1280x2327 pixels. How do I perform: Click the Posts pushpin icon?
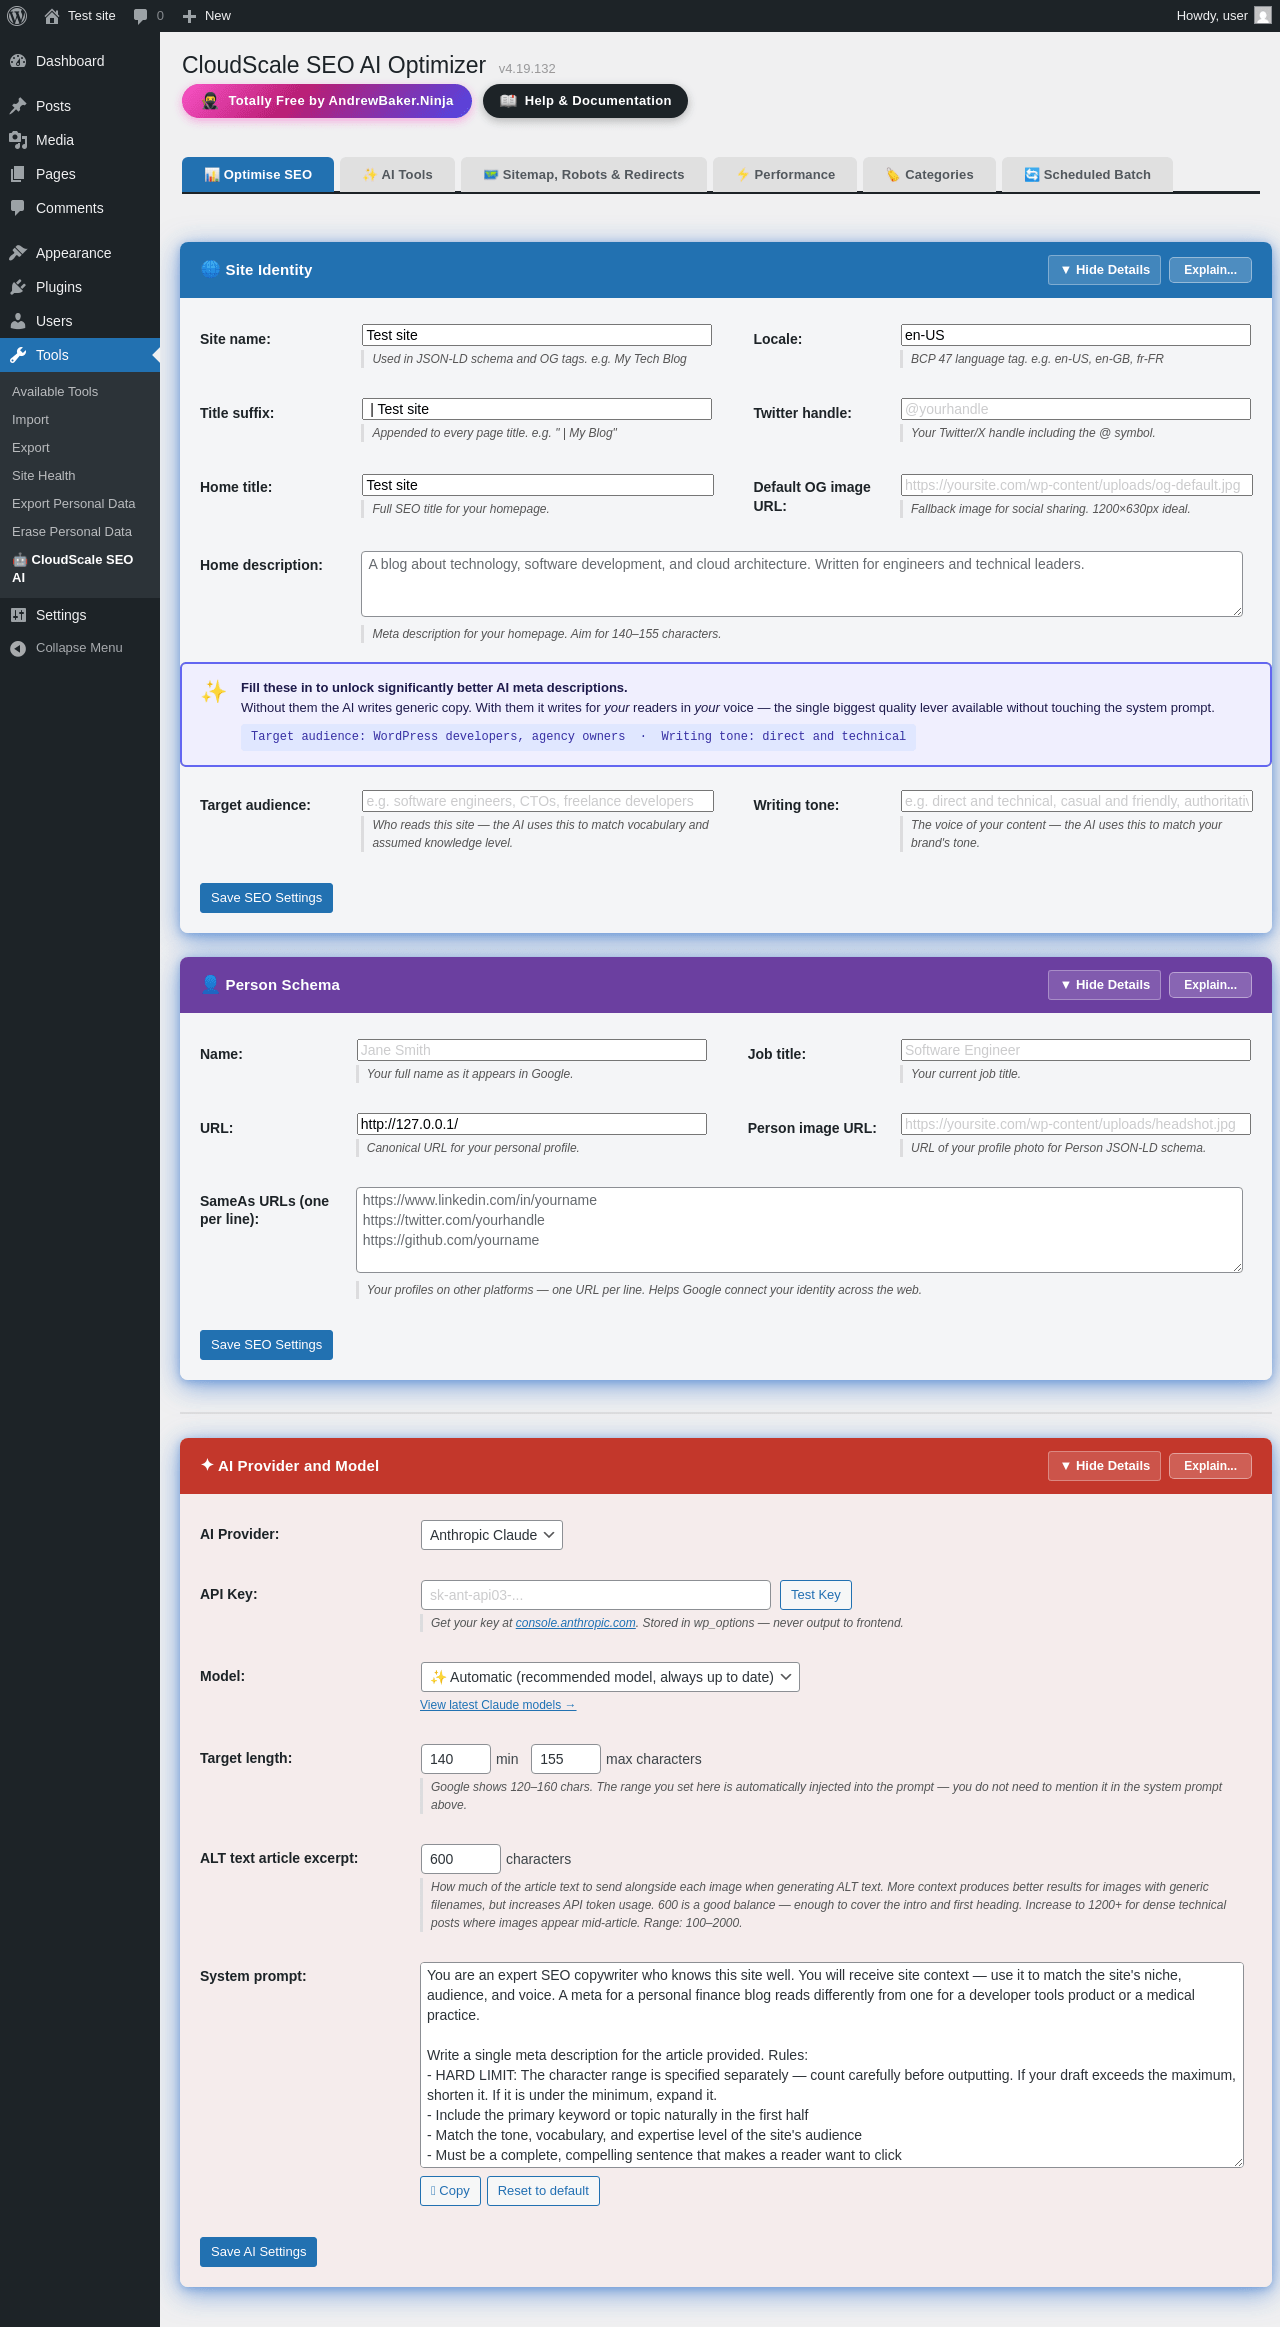pos(18,106)
